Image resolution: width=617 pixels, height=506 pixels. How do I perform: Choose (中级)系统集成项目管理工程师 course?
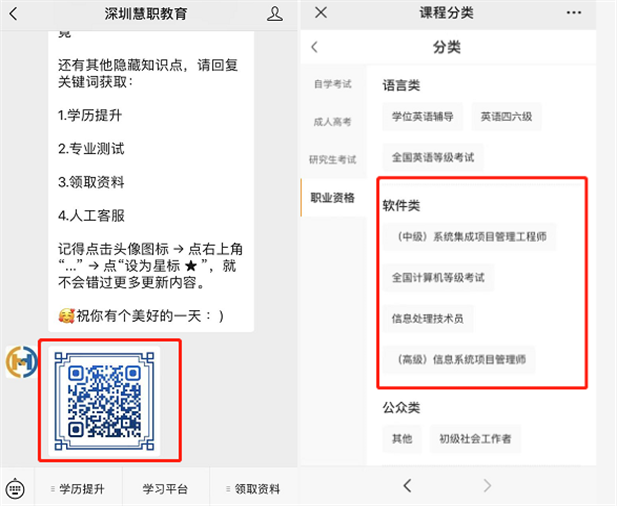click(x=469, y=237)
